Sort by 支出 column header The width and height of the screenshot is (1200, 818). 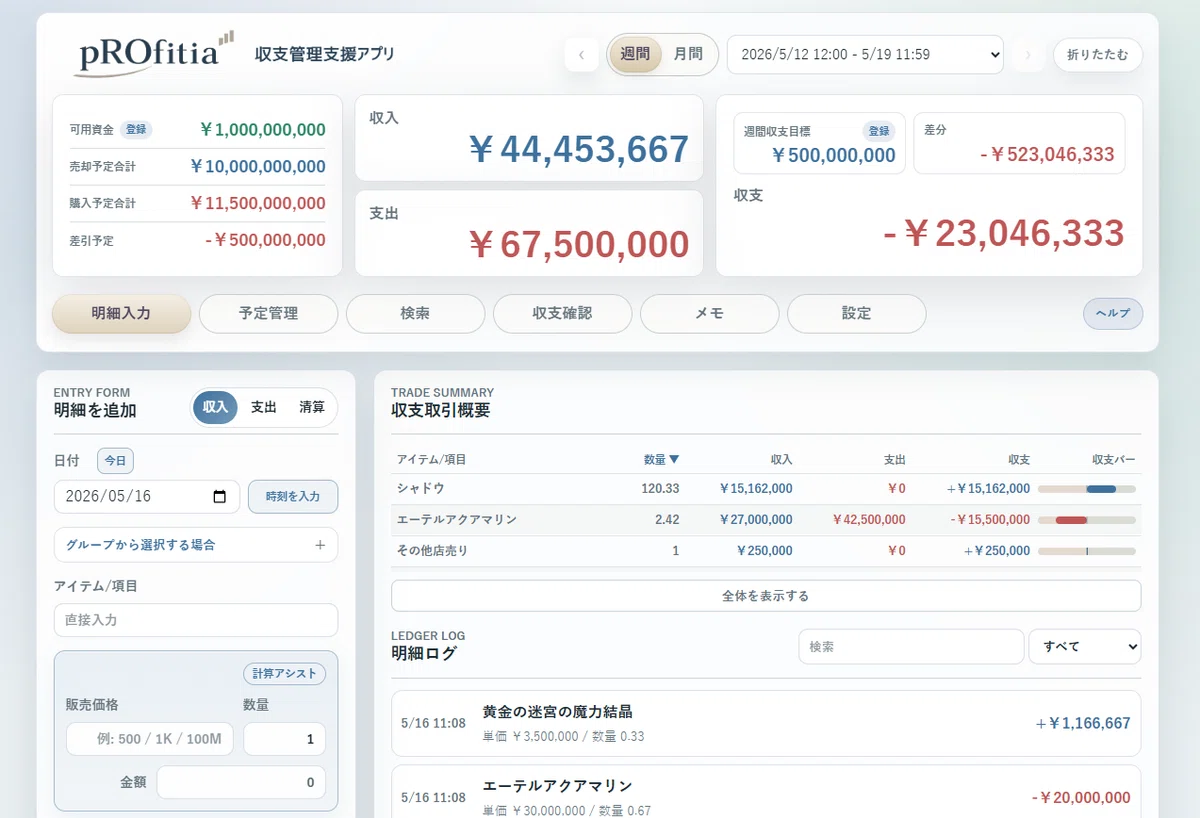894,460
